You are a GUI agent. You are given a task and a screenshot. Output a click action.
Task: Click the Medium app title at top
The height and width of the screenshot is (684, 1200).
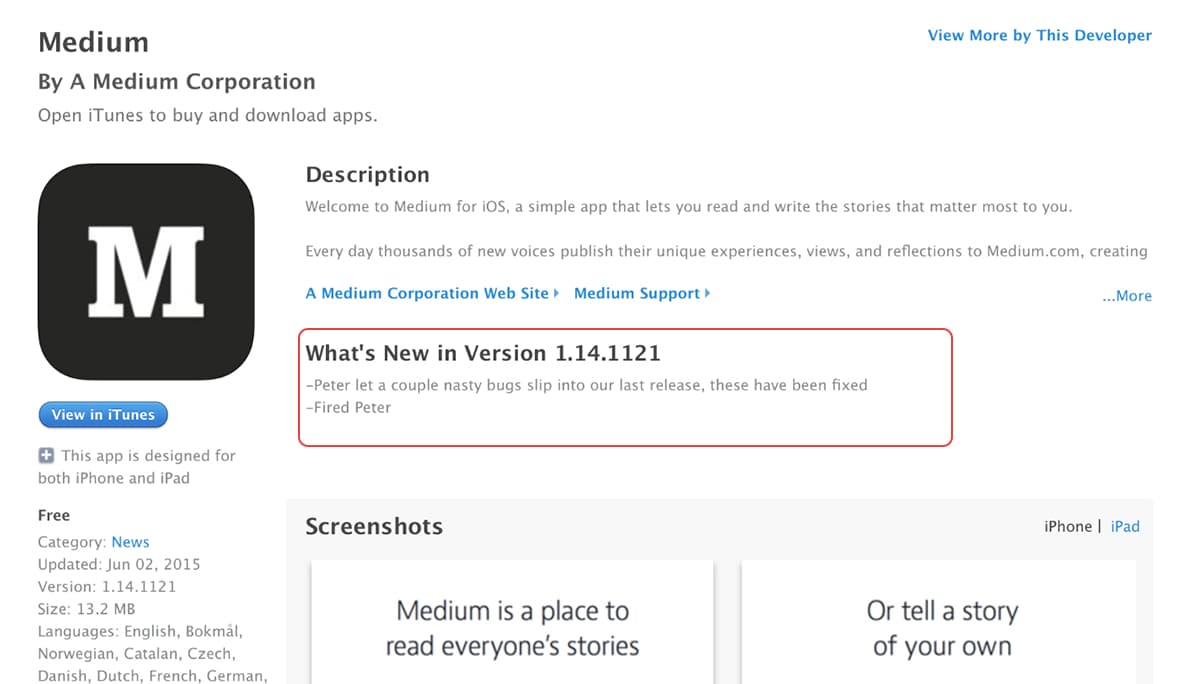(x=93, y=42)
